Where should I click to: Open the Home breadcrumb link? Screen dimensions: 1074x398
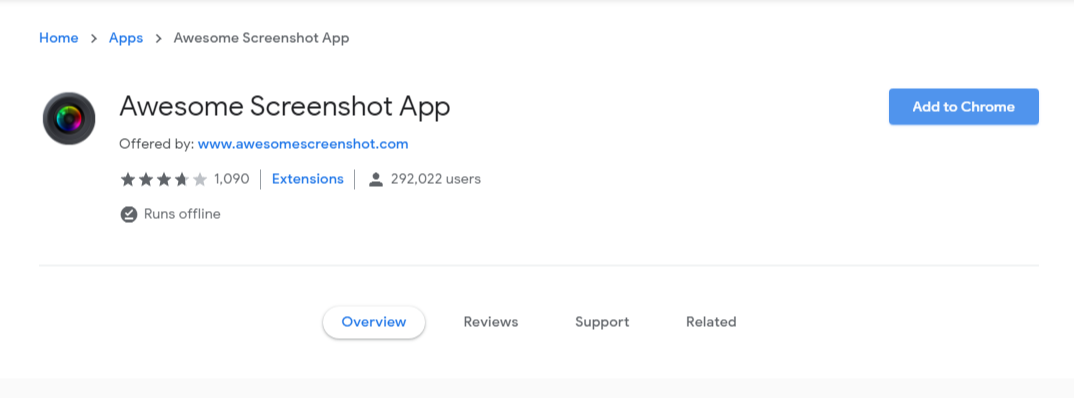click(x=59, y=38)
